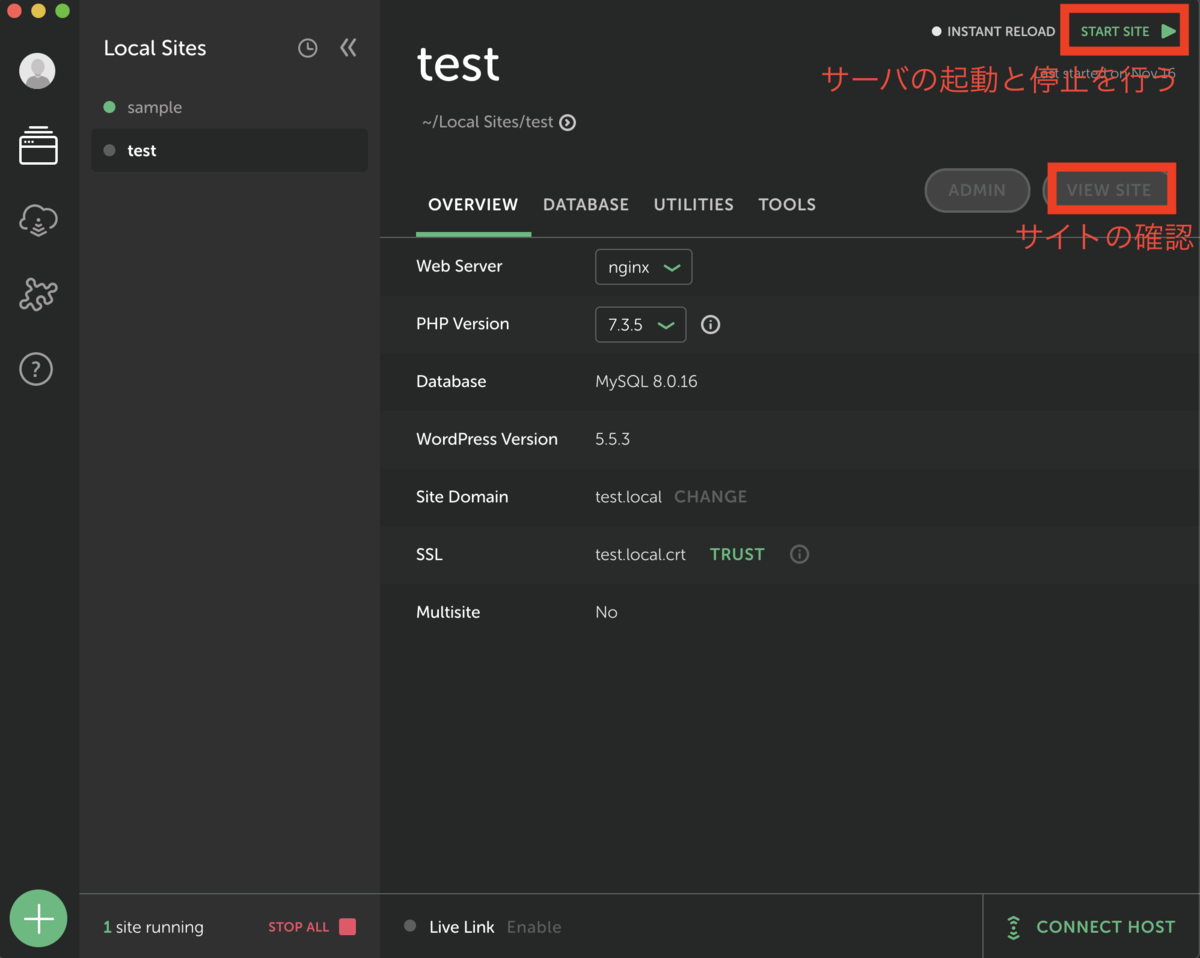Image resolution: width=1200 pixels, height=958 pixels.
Task: Show PHP Version info icon
Action: click(711, 324)
